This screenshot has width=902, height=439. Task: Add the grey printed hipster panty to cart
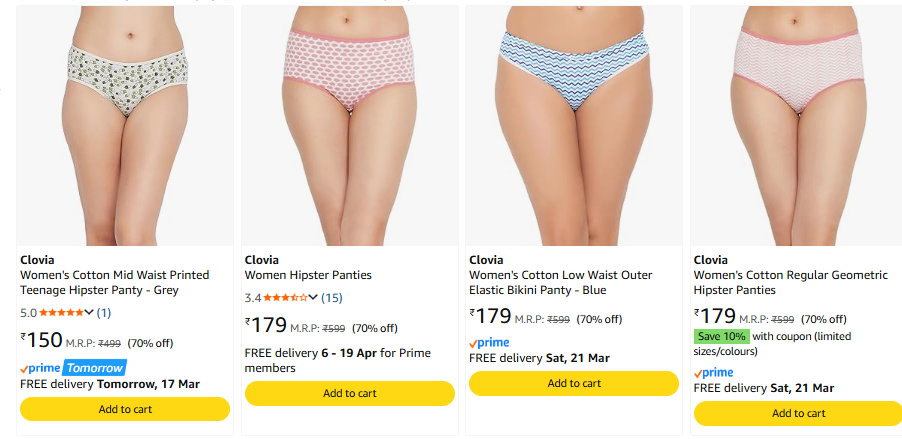point(125,409)
